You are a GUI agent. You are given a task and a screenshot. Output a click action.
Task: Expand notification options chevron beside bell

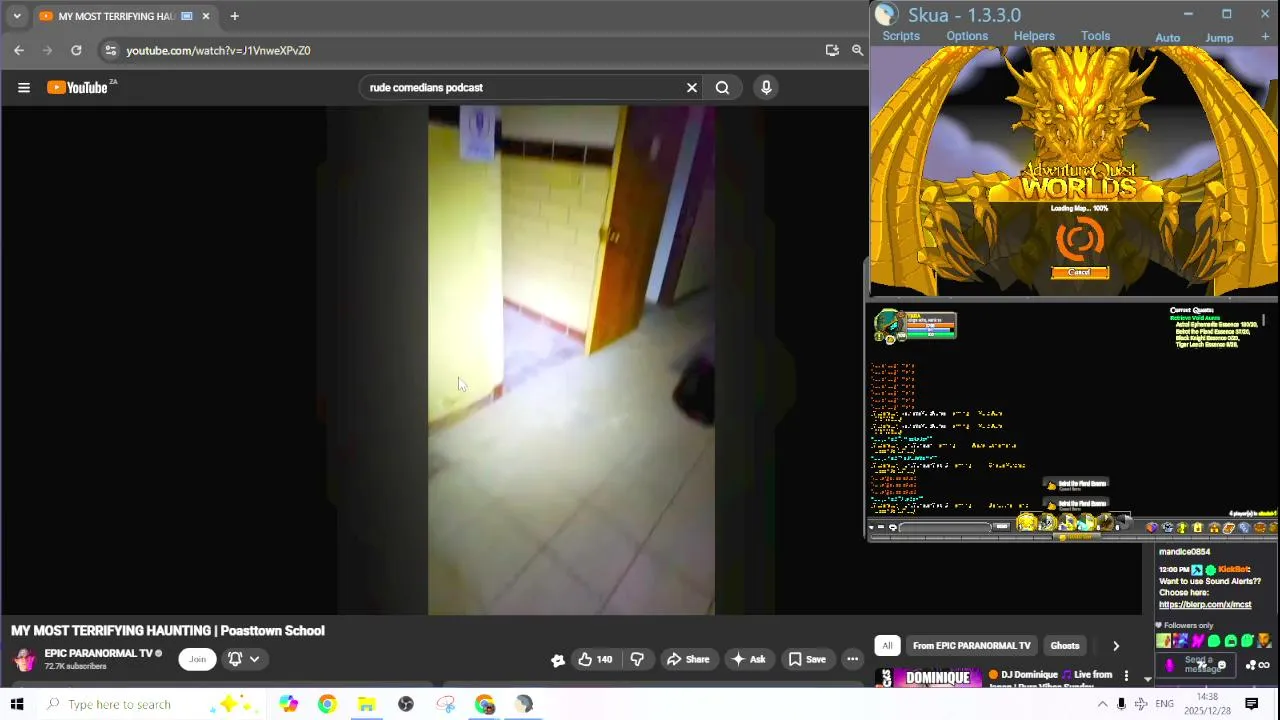(254, 659)
